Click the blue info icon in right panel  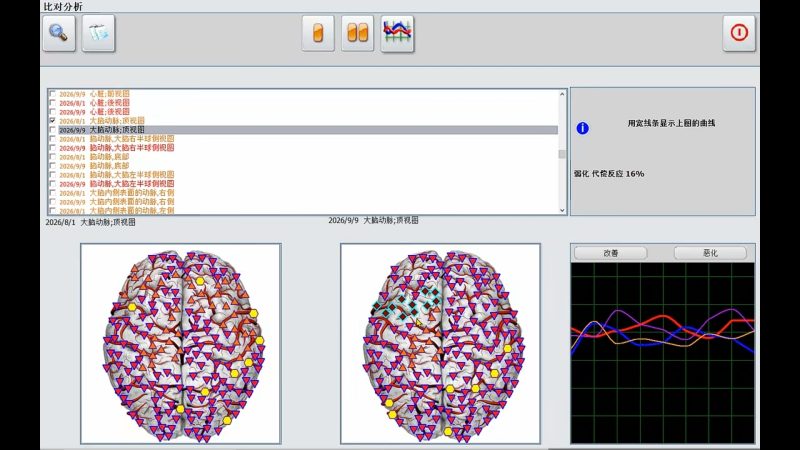[x=582, y=128]
